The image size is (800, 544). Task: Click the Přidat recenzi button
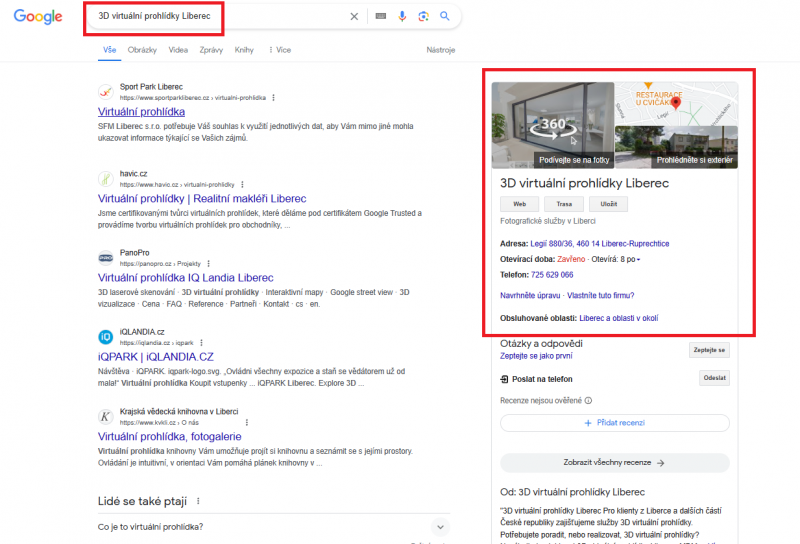(x=615, y=423)
